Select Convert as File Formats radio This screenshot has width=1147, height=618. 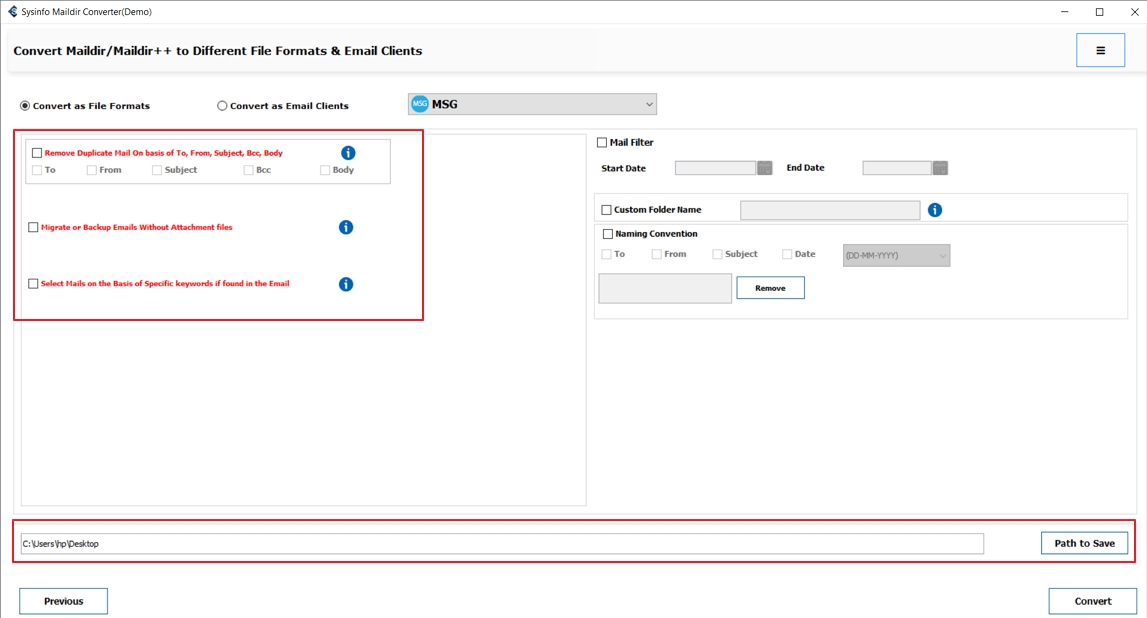coord(25,106)
